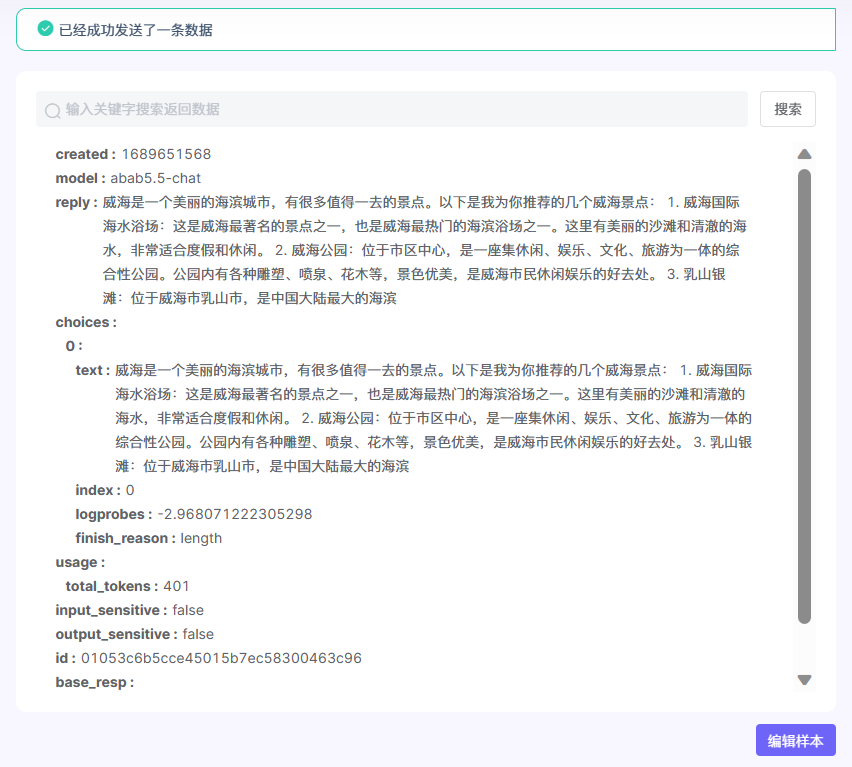Image resolution: width=852 pixels, height=767 pixels.
Task: Click the green success checkmark icon
Action: 45,29
